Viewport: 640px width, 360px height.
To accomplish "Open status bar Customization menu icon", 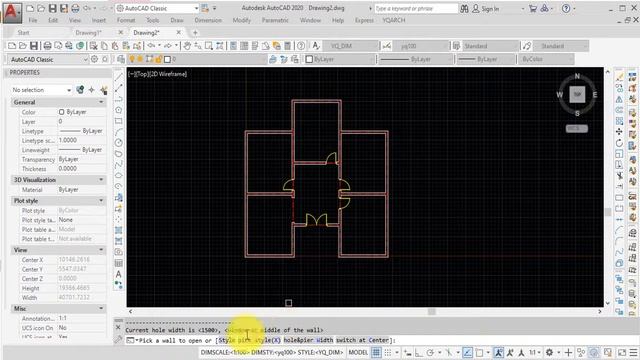I will [633, 352].
